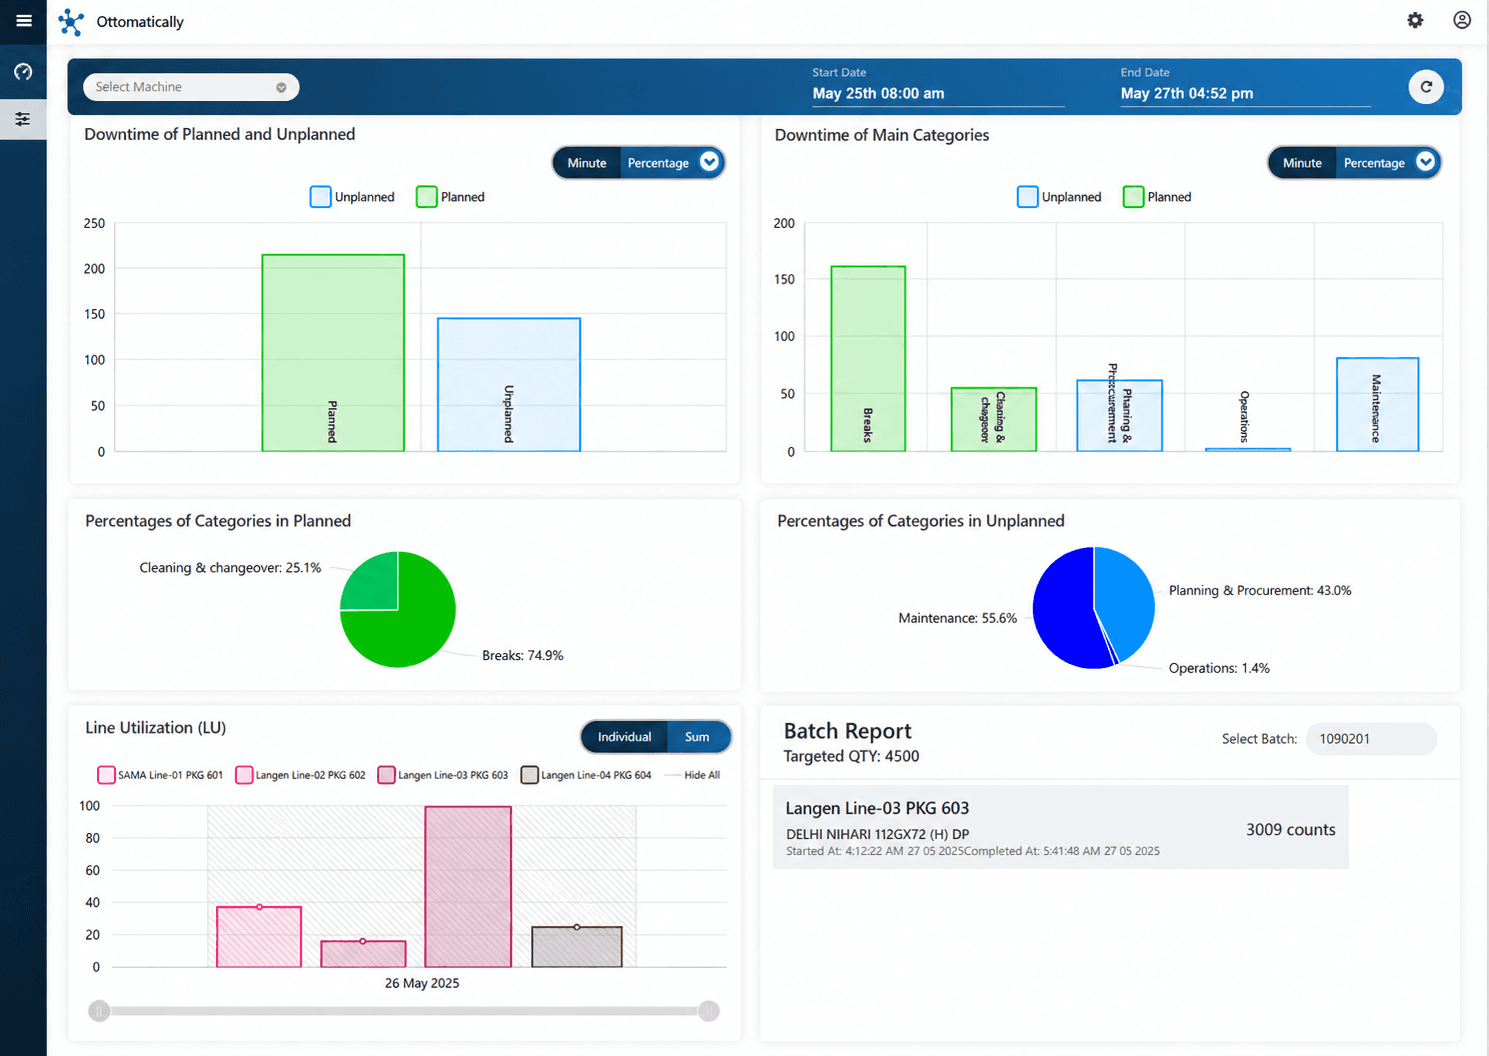Click the Maintenance bar in Main Categories

(x=1377, y=405)
